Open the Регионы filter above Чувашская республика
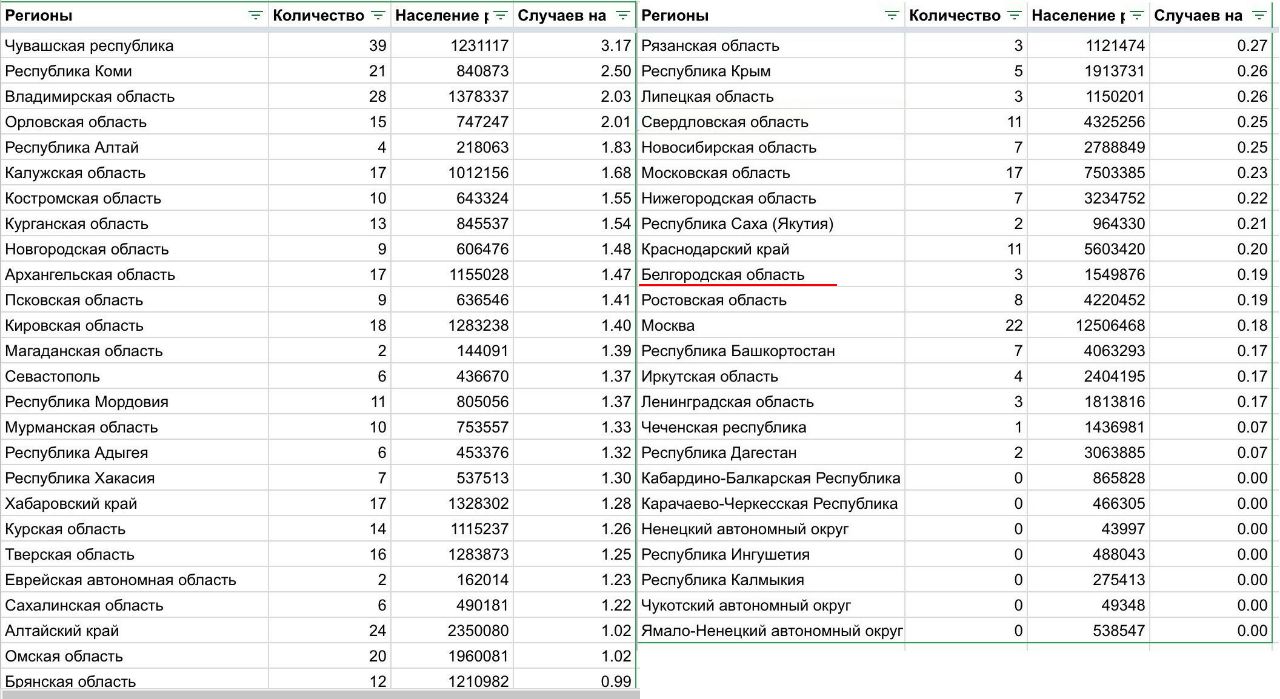The image size is (1280, 699). tap(255, 15)
